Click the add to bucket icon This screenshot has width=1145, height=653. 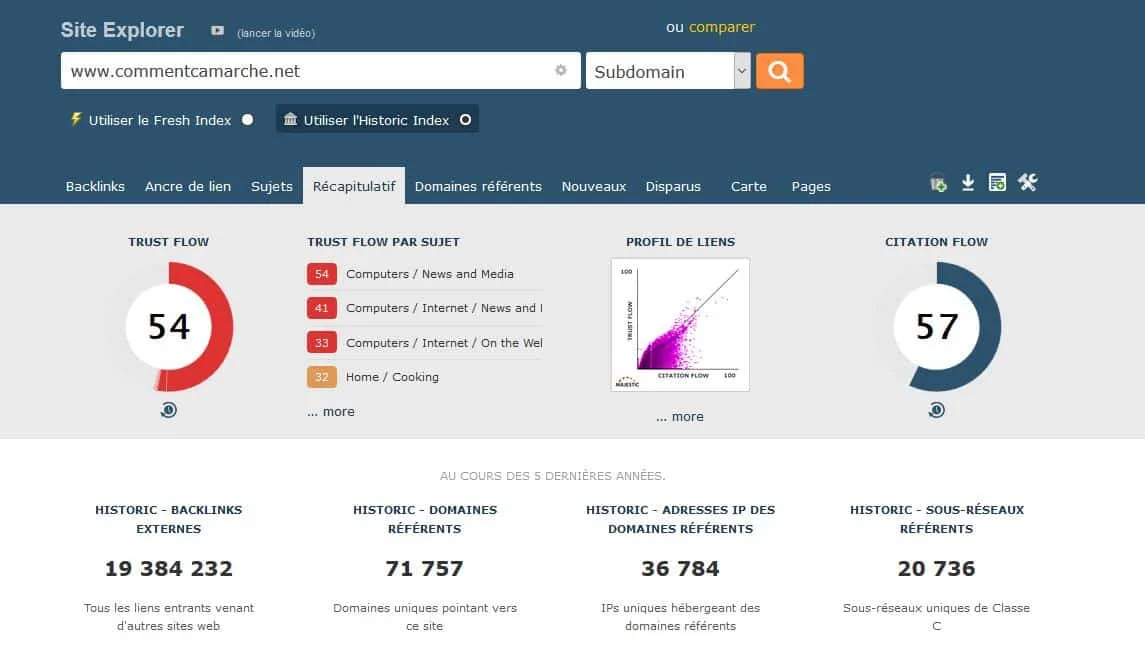(x=938, y=183)
